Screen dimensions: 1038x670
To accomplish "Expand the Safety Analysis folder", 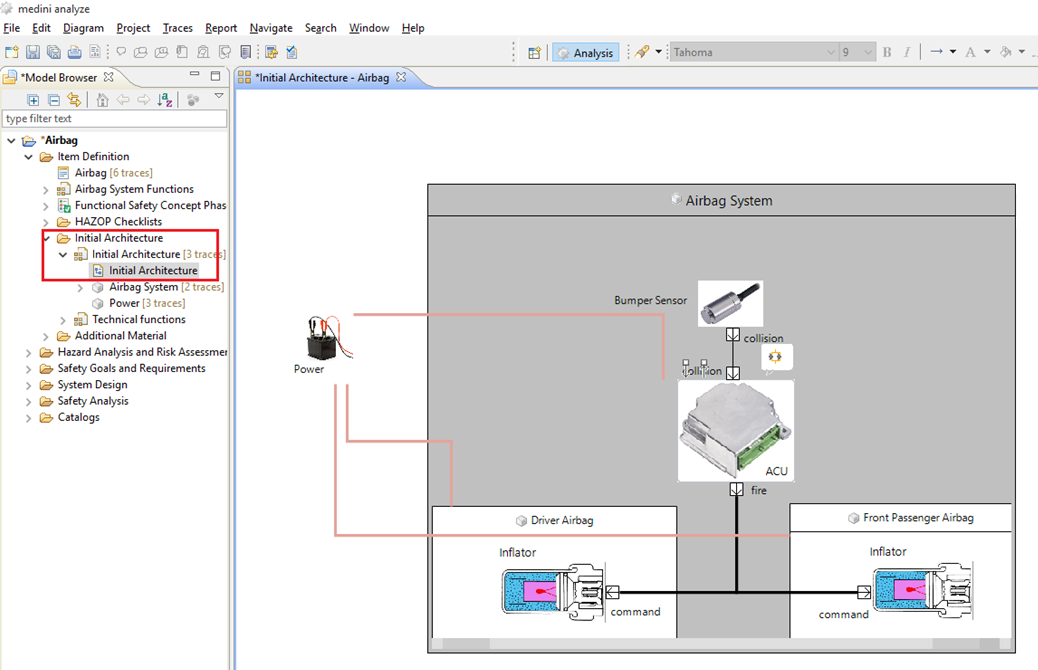I will tap(28, 401).
